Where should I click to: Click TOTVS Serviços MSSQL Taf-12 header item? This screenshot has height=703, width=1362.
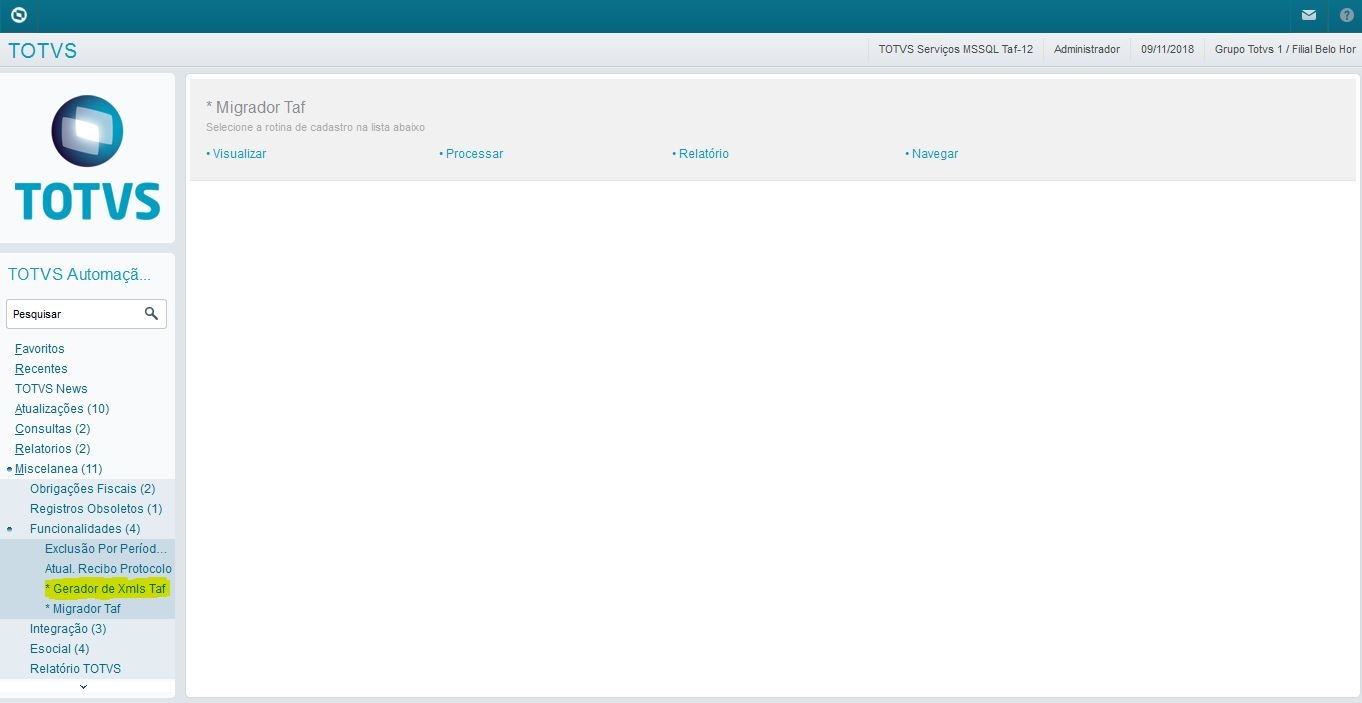tap(955, 49)
